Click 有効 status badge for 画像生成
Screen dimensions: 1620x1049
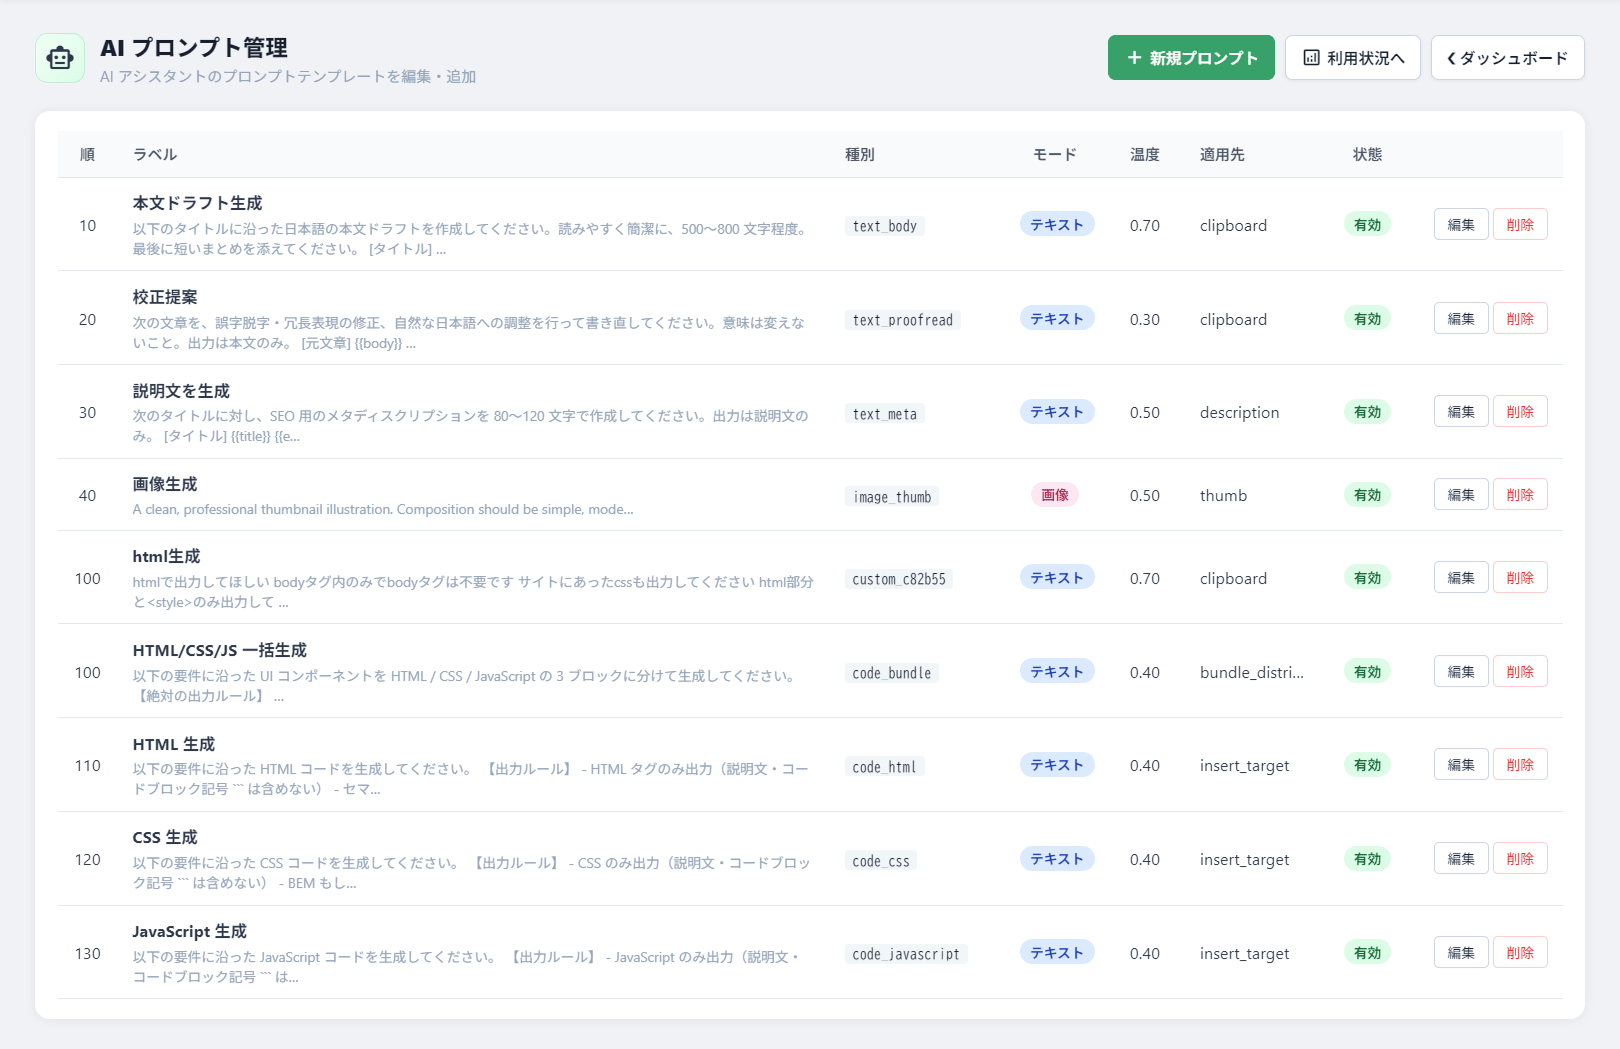tap(1367, 495)
